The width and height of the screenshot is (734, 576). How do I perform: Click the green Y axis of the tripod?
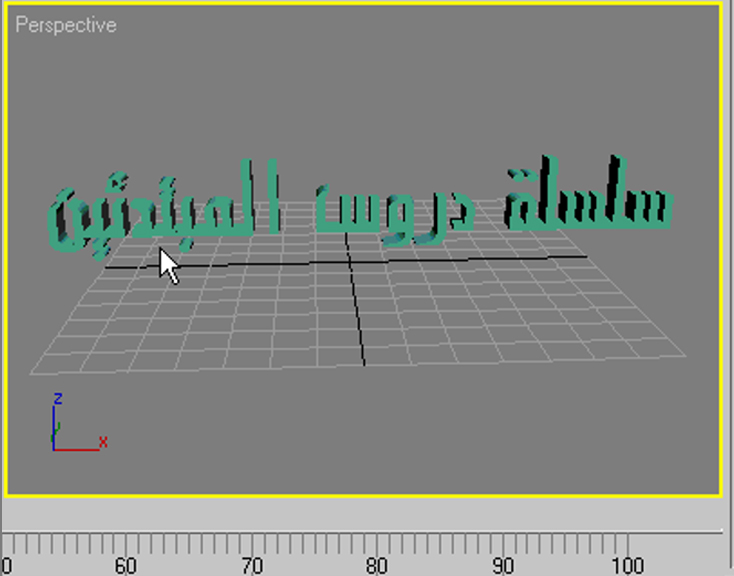[x=56, y=438]
